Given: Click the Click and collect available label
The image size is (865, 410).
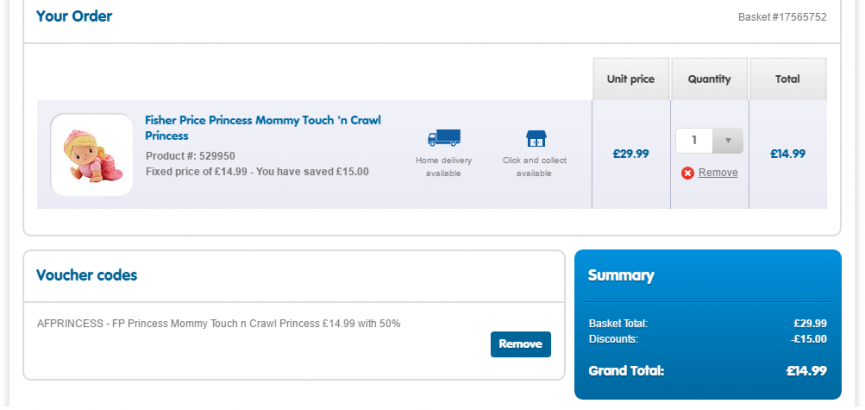Looking at the screenshot, I should pyautogui.click(x=535, y=167).
